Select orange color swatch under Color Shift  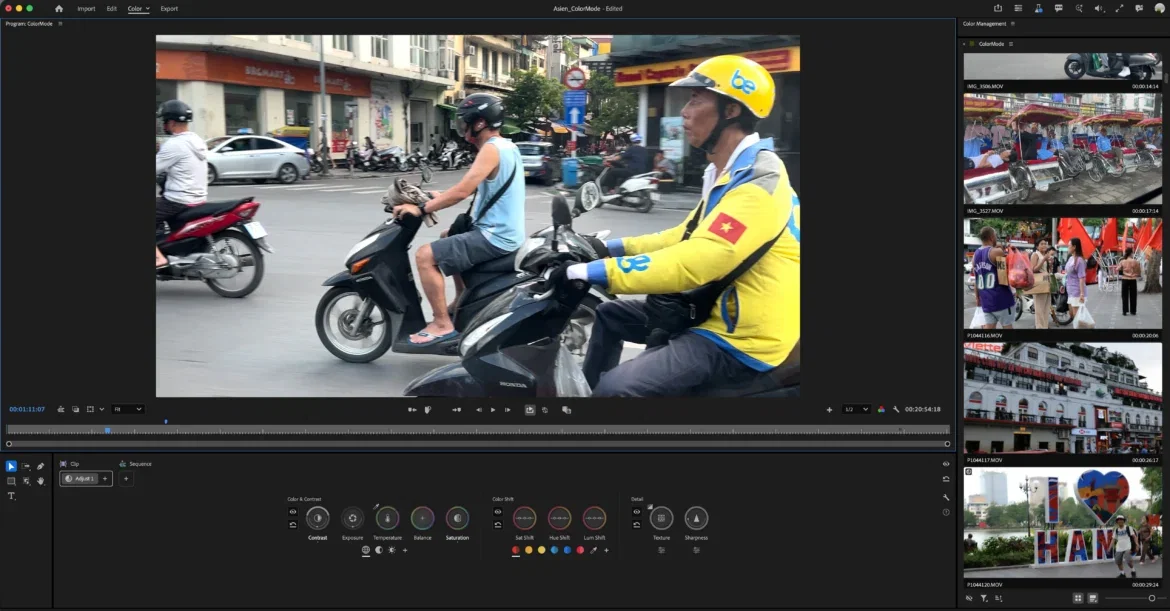[528, 550]
